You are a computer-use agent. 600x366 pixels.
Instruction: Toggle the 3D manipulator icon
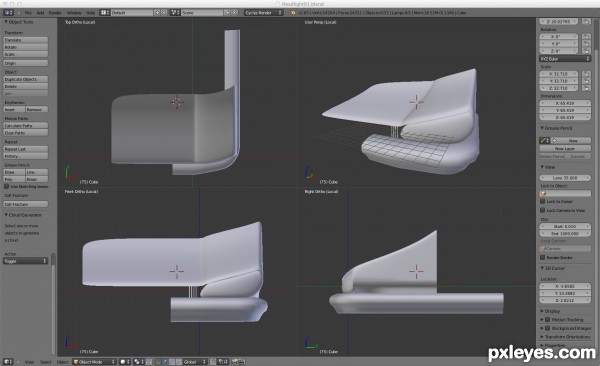point(158,362)
